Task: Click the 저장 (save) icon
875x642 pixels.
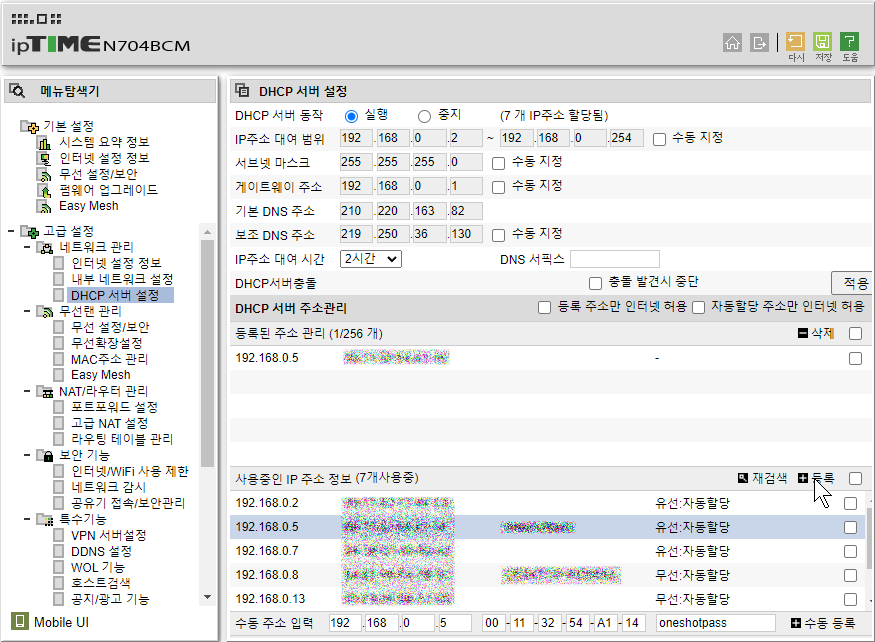Action: (823, 42)
